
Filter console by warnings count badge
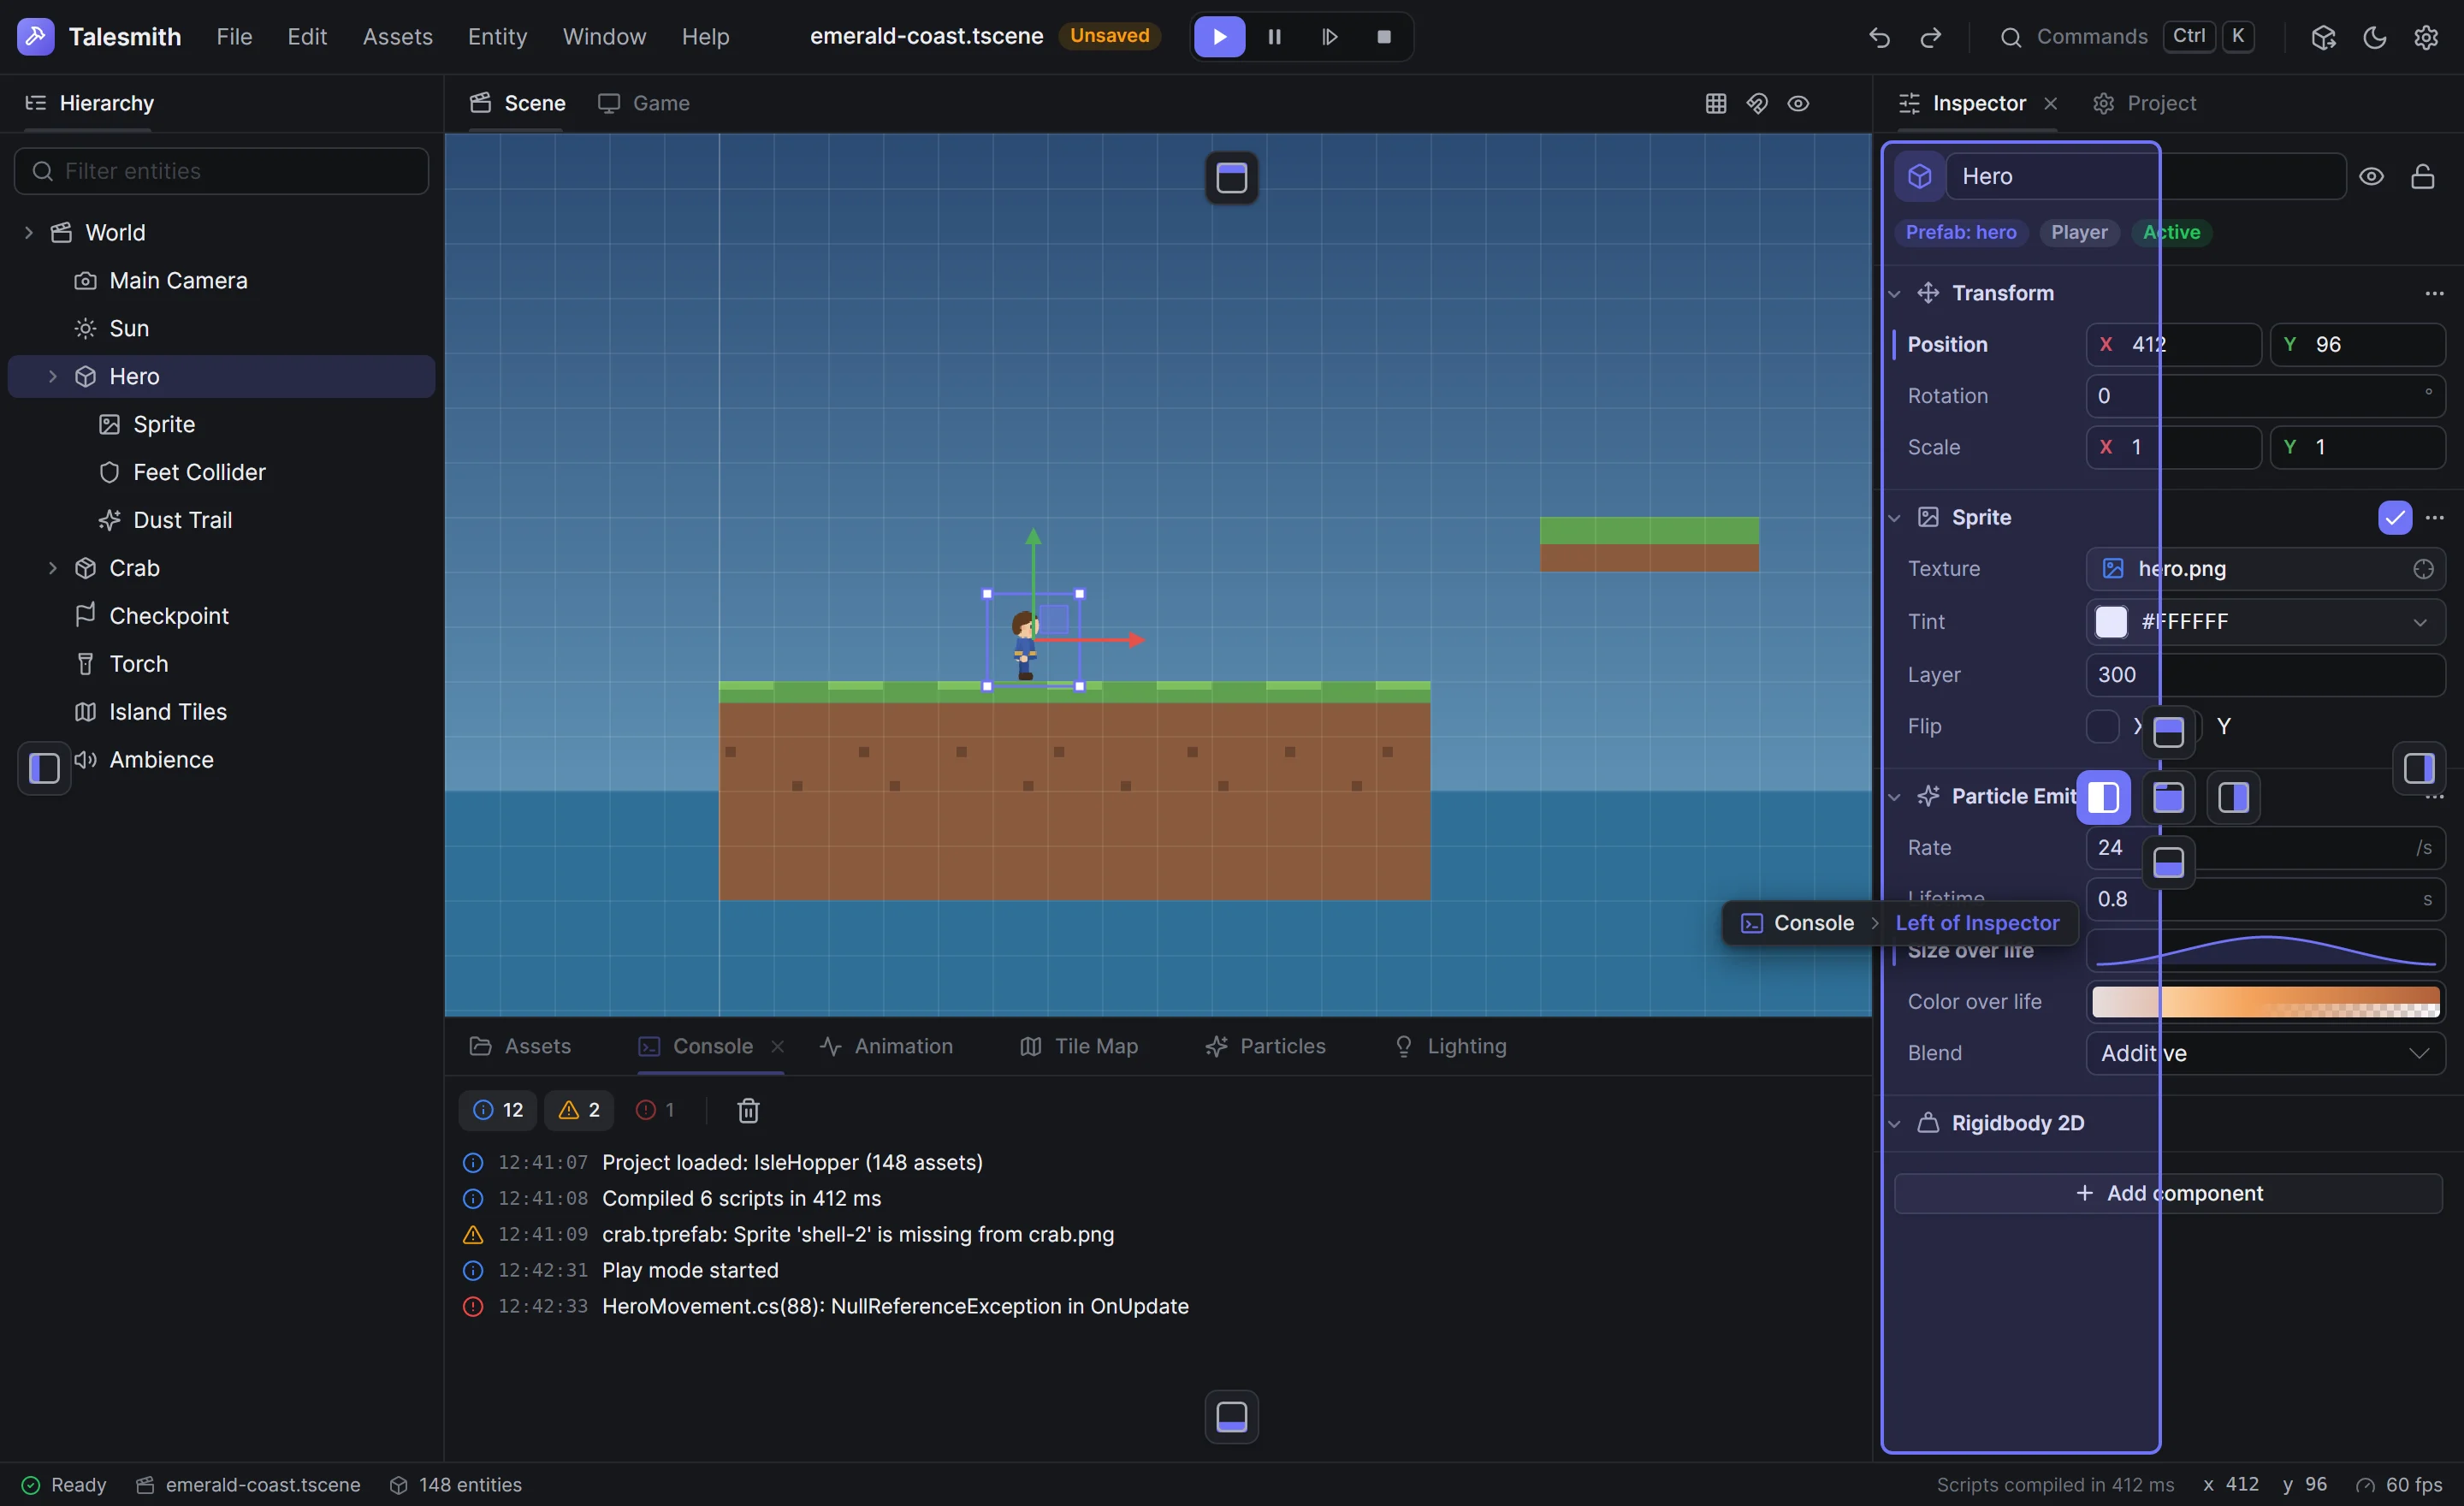(579, 1110)
